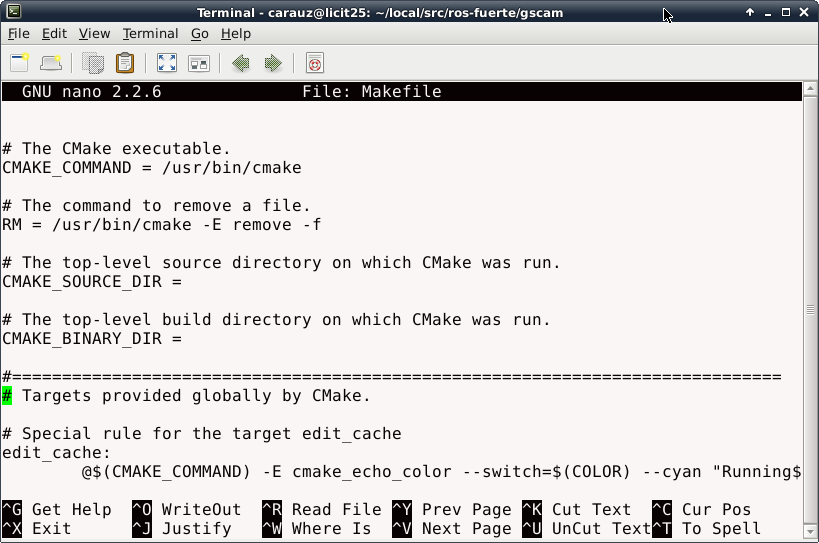Click the New Window toolbar icon
819x543 pixels.
click(51, 63)
